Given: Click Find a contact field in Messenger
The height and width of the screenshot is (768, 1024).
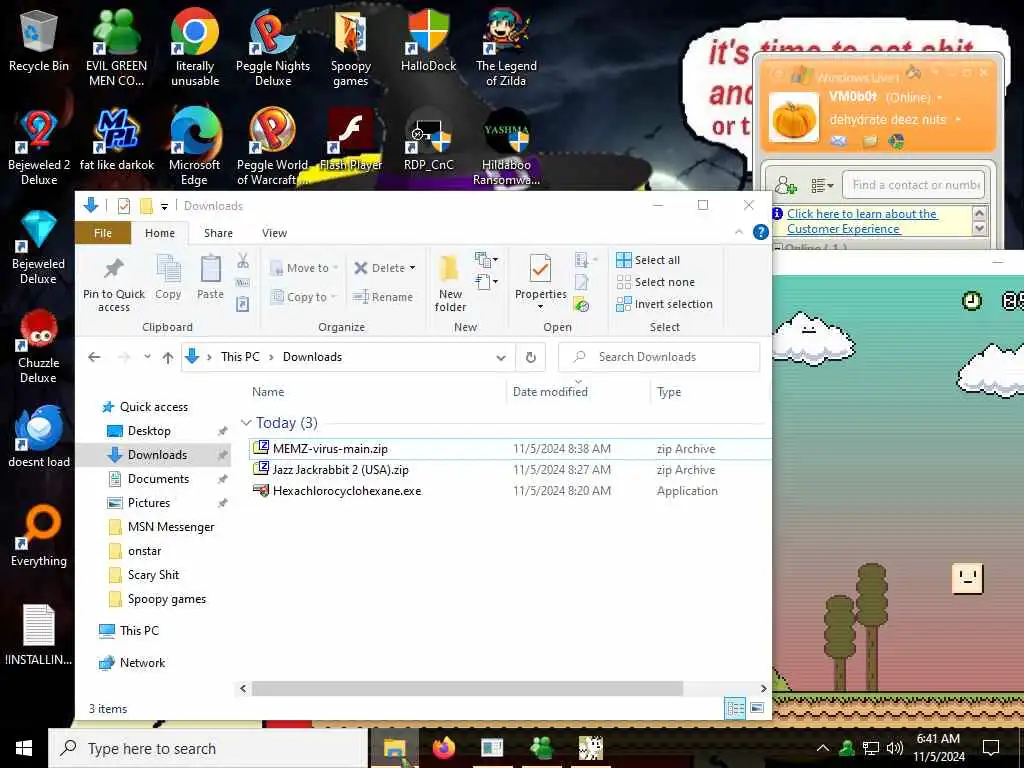Looking at the screenshot, I should pos(913,185).
